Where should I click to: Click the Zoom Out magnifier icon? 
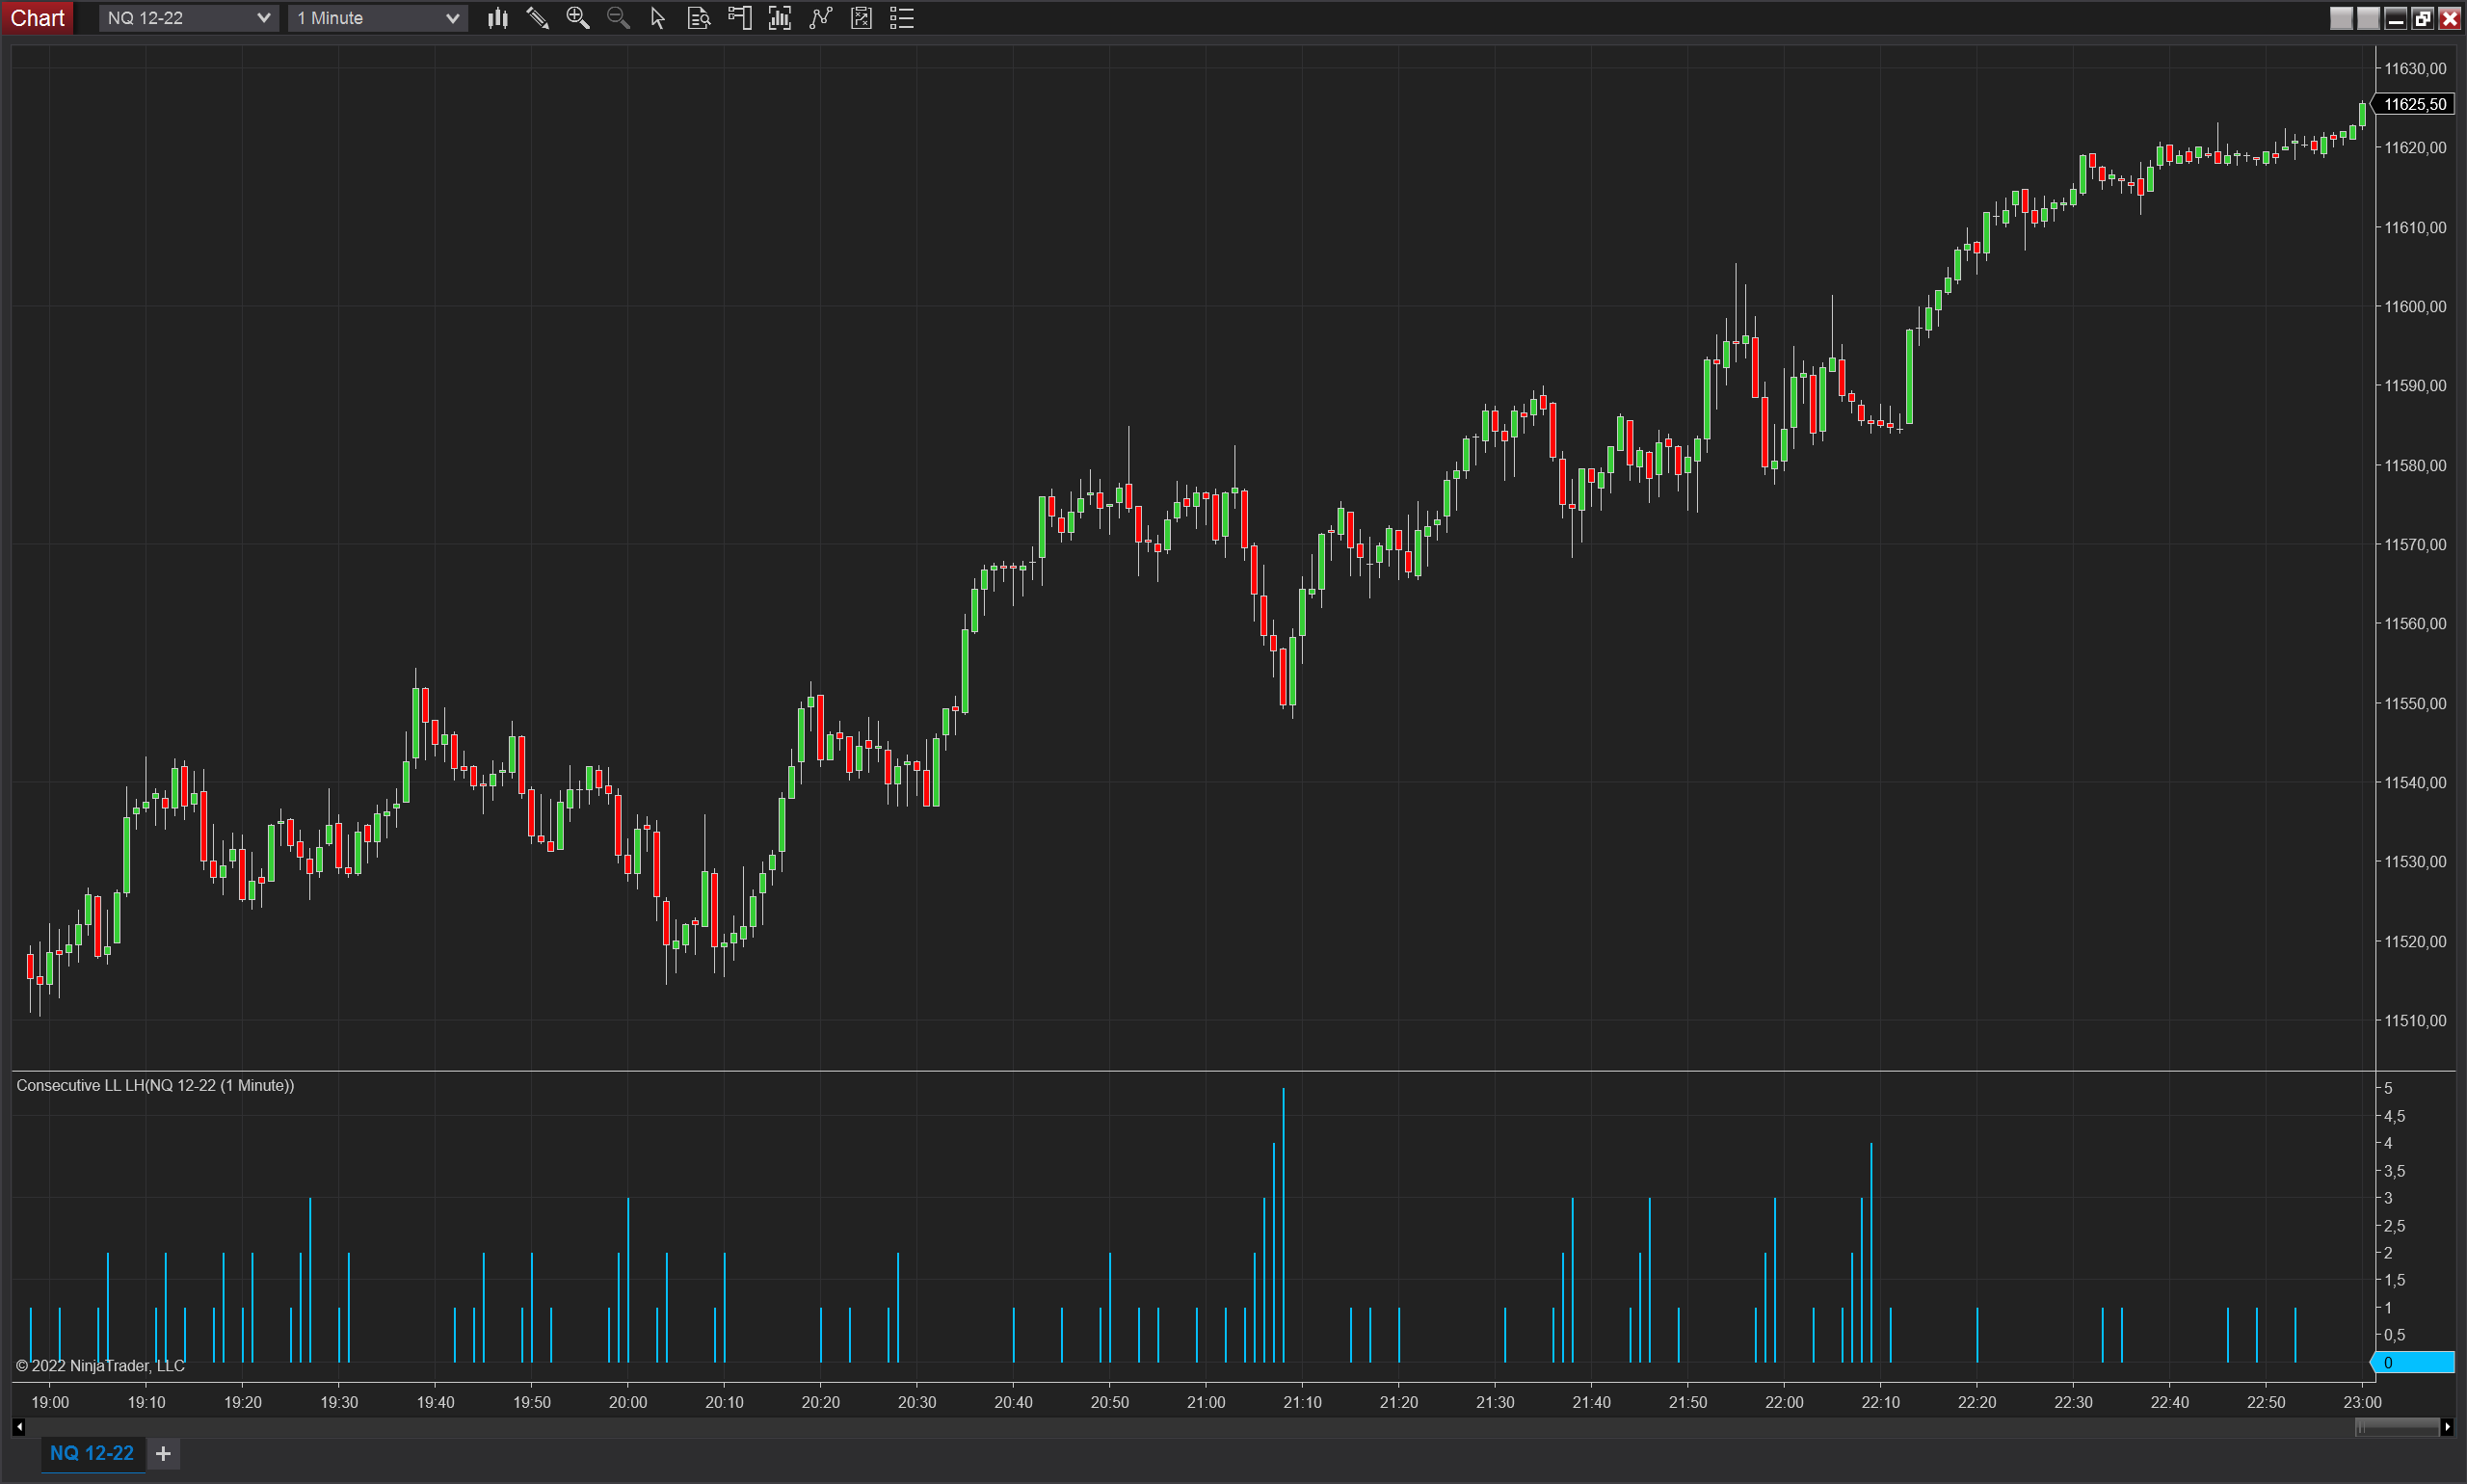click(618, 18)
